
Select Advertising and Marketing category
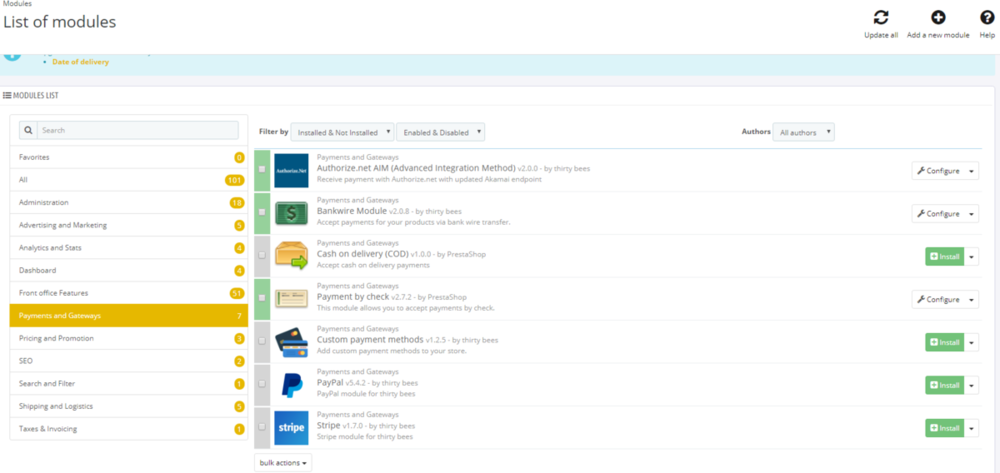point(129,225)
